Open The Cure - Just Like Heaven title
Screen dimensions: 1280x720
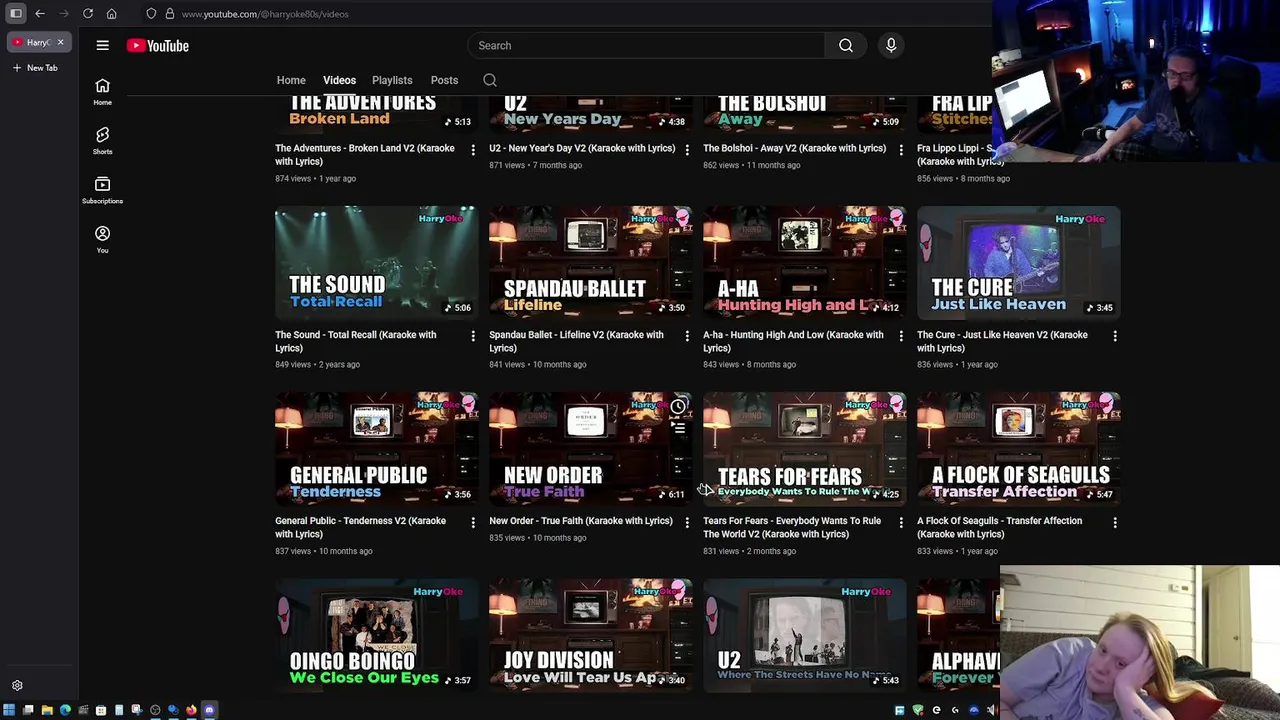point(1002,341)
